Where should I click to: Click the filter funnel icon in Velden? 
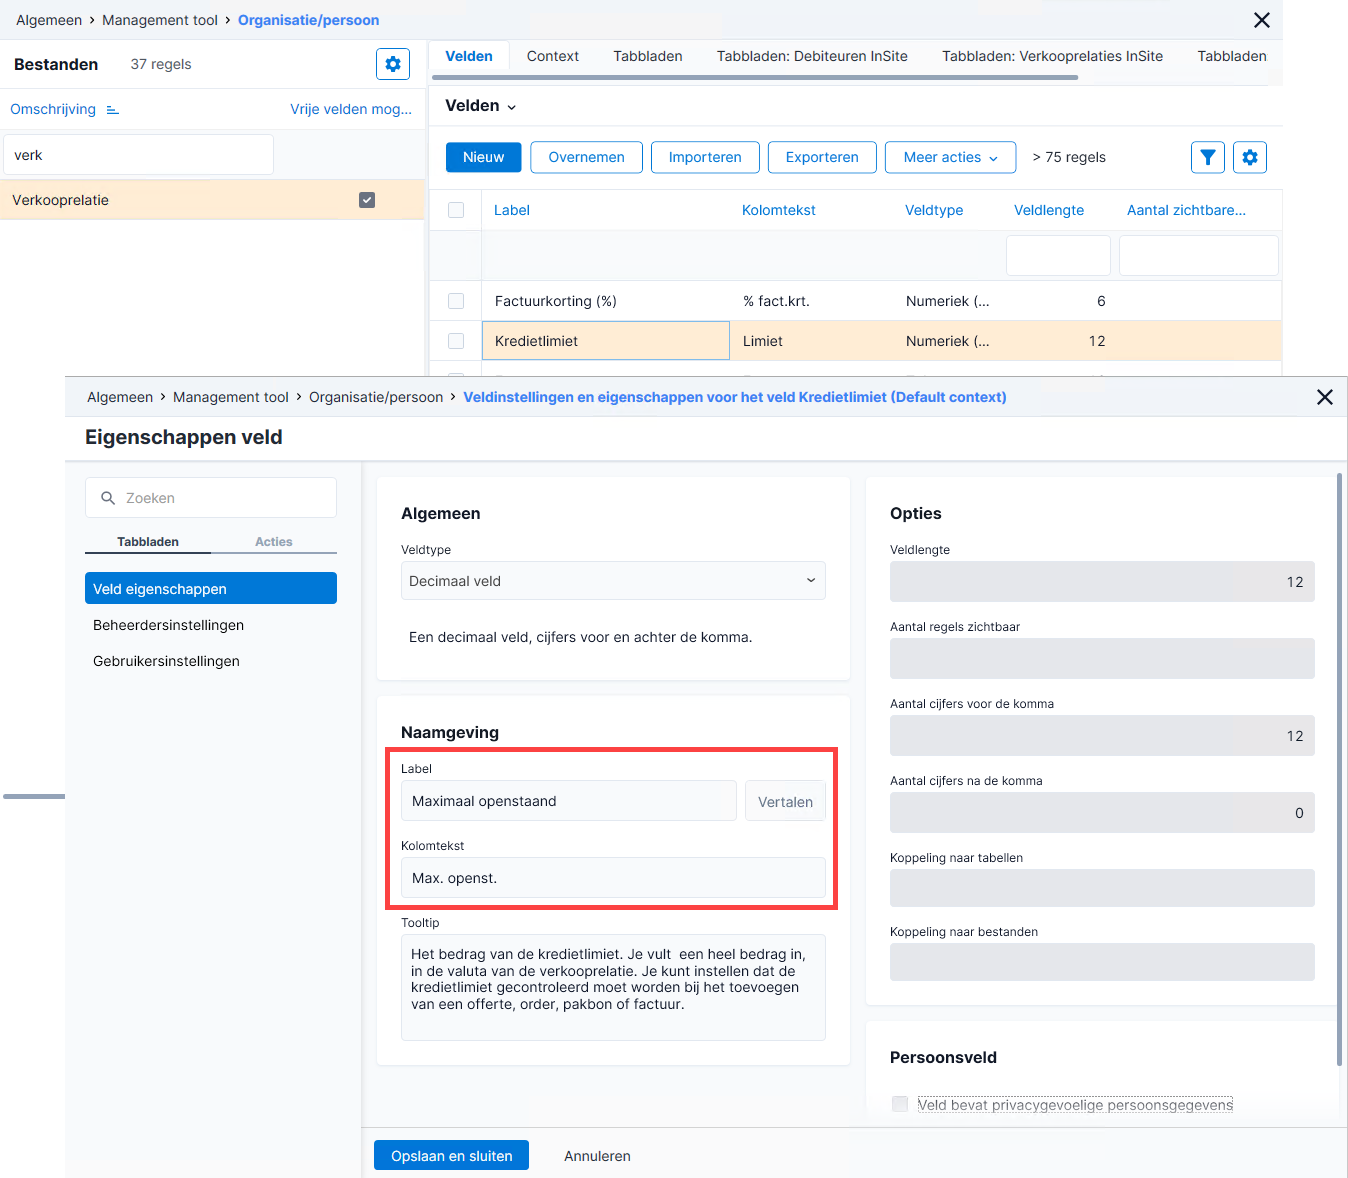[1208, 157]
